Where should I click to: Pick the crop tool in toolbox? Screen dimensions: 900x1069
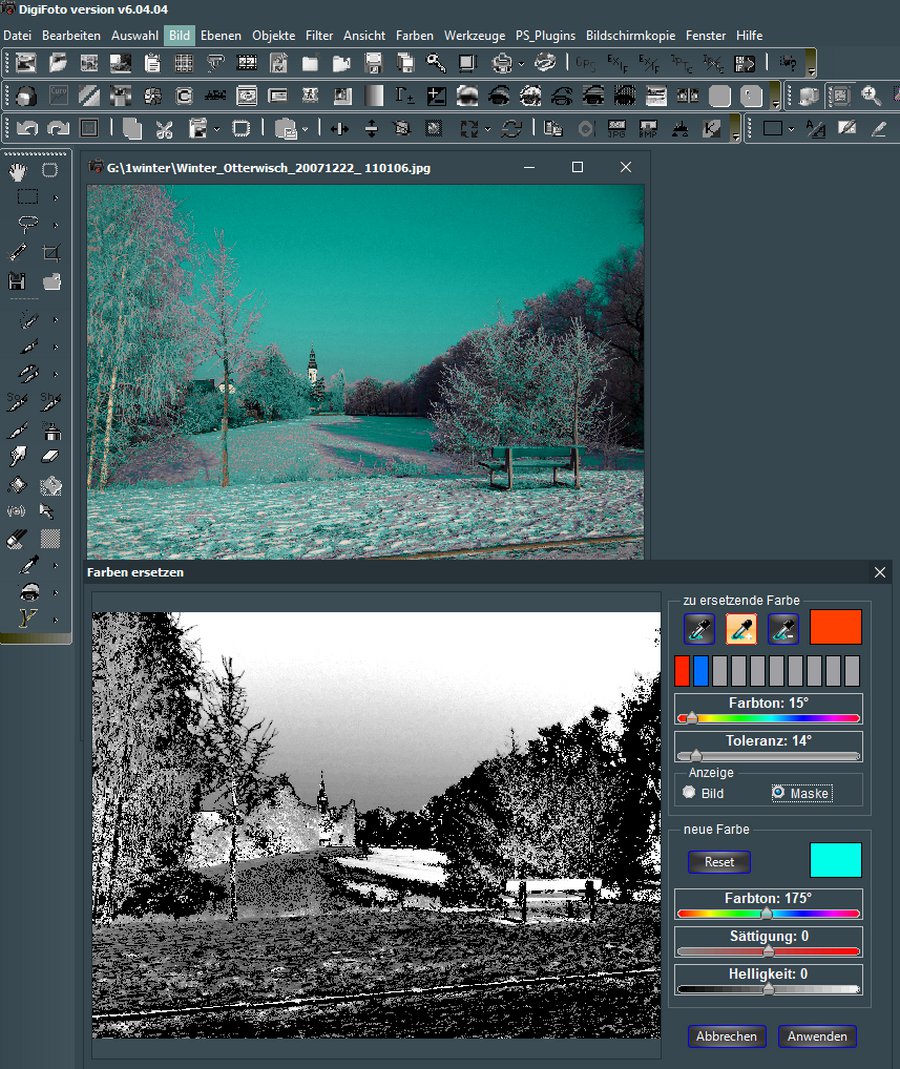click(x=51, y=253)
